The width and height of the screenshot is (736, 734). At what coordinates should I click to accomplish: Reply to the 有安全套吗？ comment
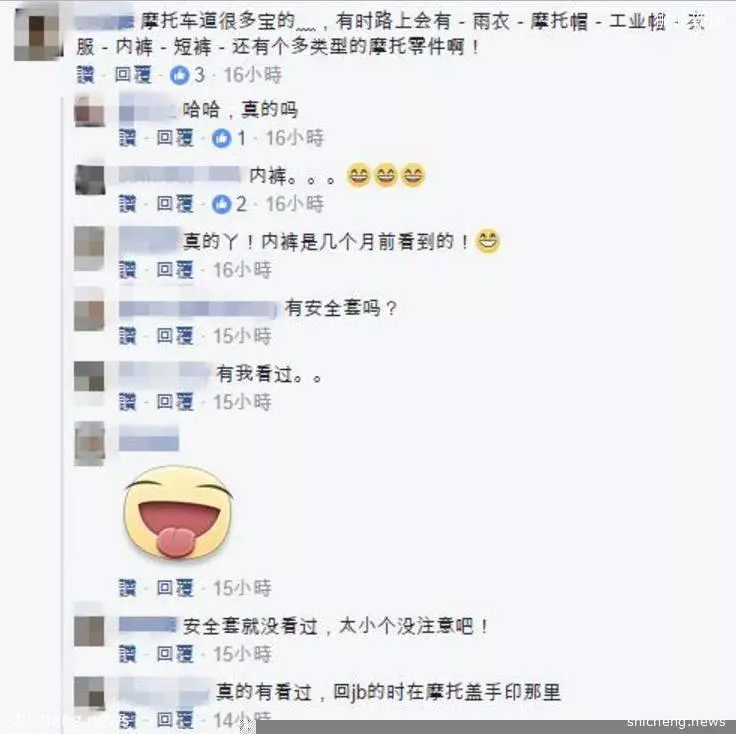pyautogui.click(x=175, y=336)
